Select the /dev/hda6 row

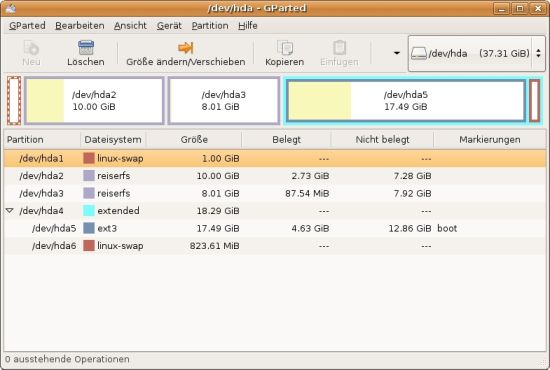(x=275, y=246)
